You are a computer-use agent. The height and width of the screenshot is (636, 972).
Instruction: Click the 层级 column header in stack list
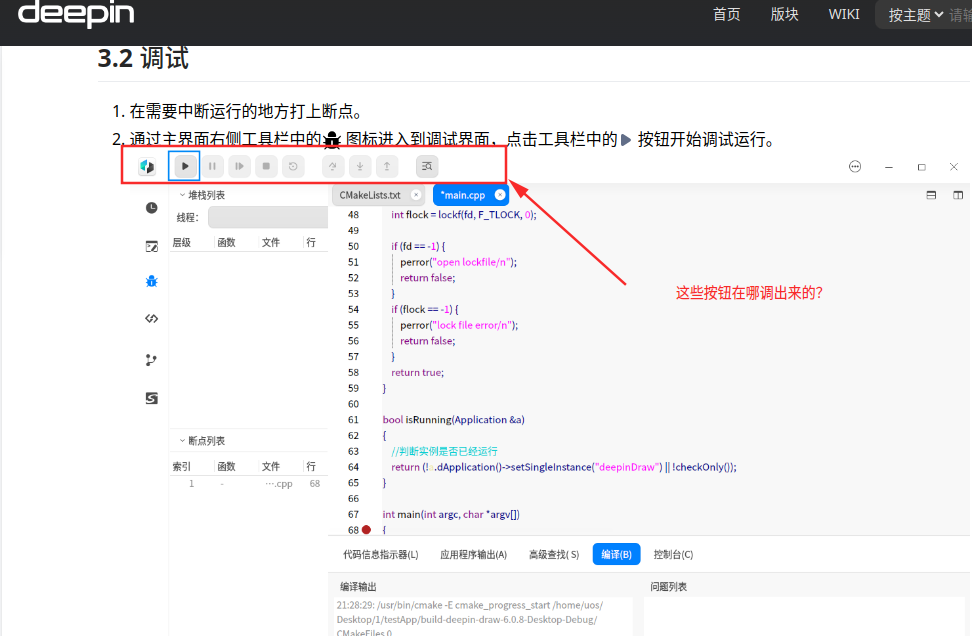(x=182, y=242)
